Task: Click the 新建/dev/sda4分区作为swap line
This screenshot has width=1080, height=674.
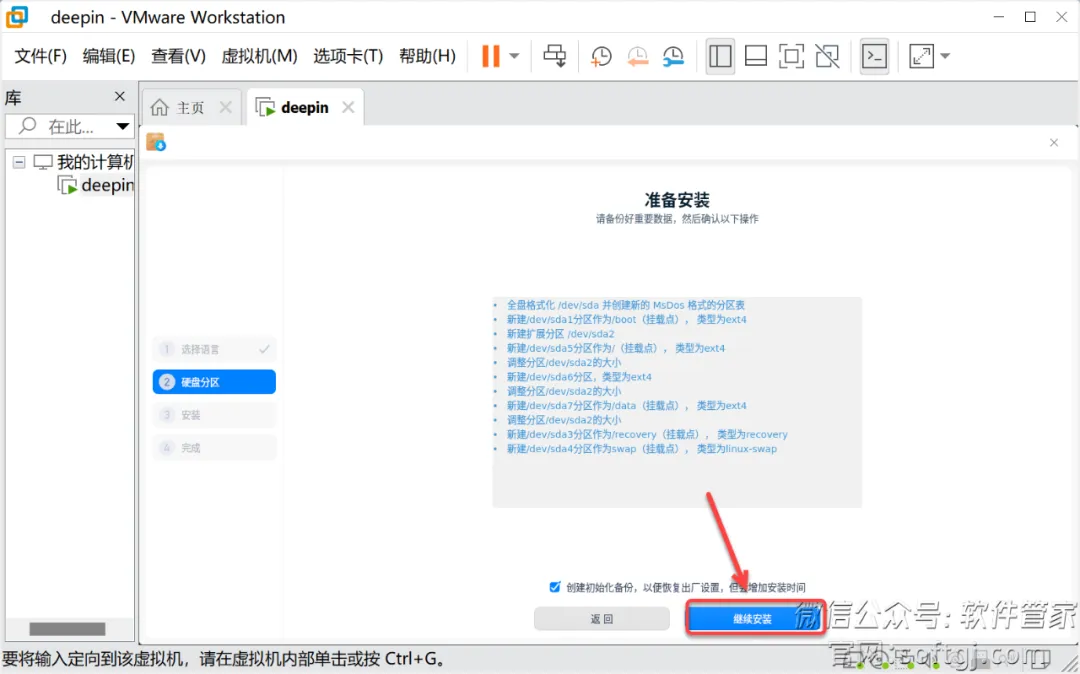Action: click(x=641, y=449)
